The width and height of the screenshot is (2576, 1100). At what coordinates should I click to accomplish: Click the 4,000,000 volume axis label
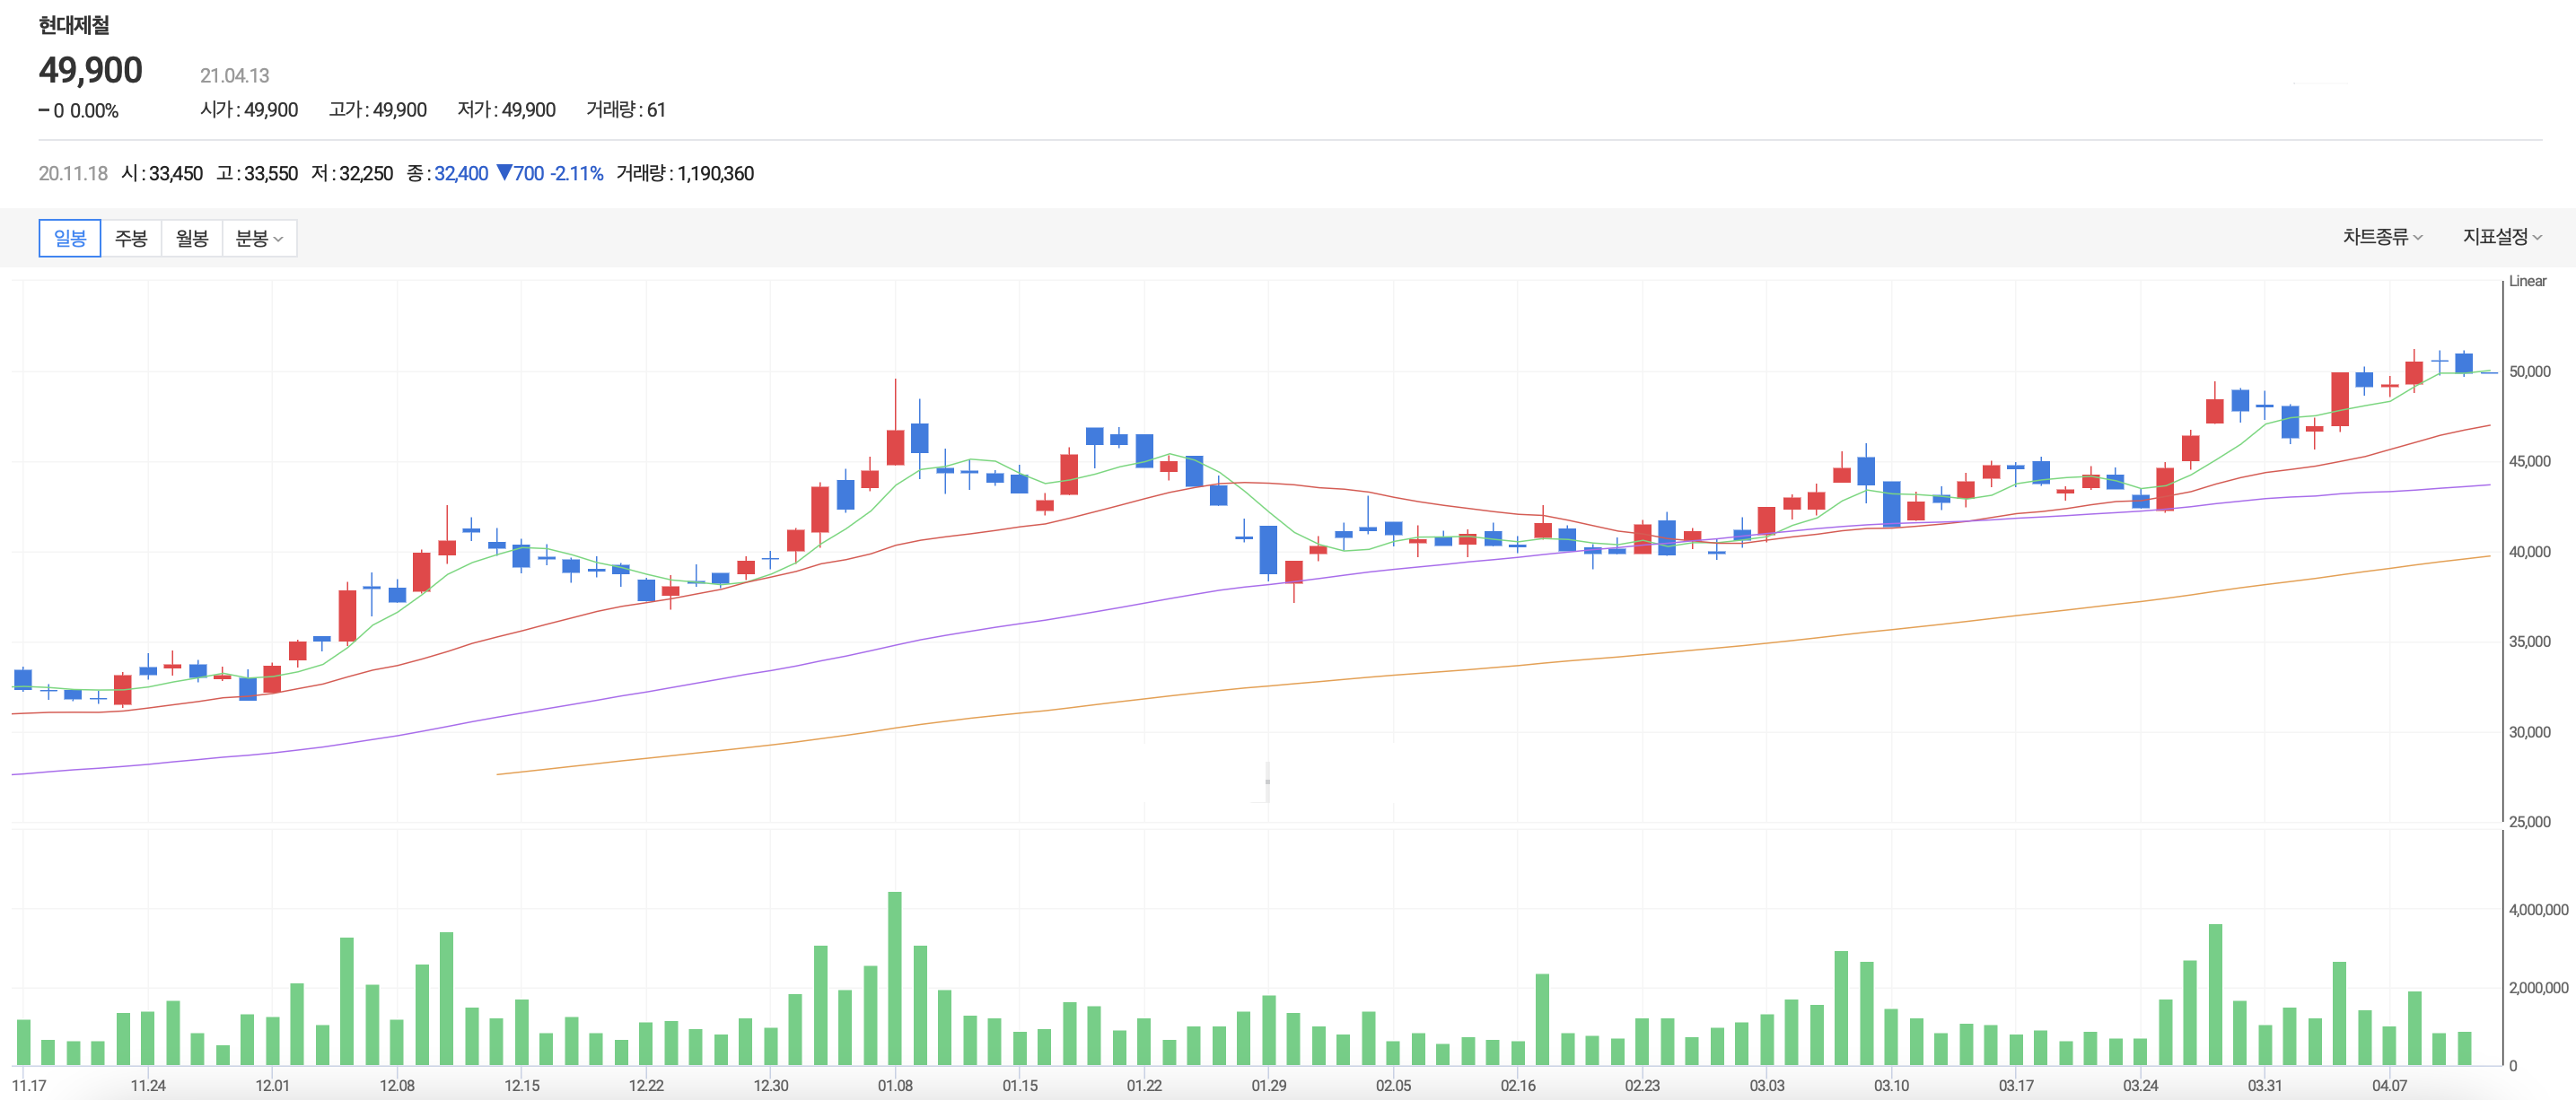(2537, 910)
